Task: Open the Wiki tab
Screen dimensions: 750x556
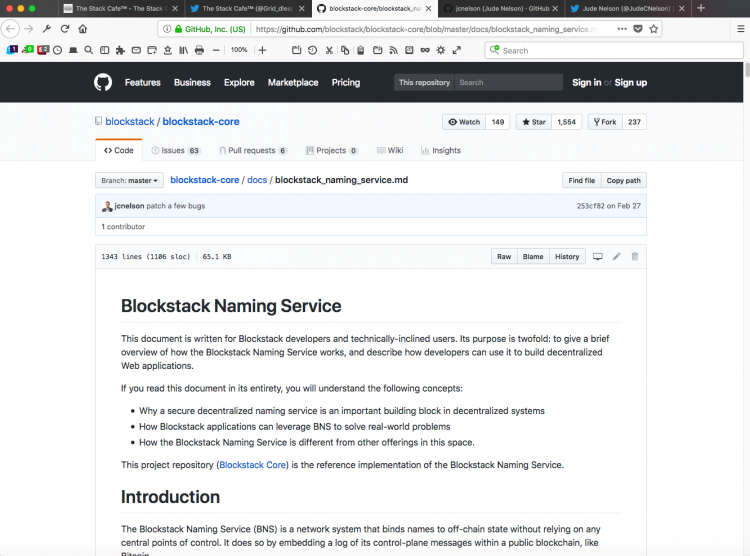Action: click(x=390, y=150)
